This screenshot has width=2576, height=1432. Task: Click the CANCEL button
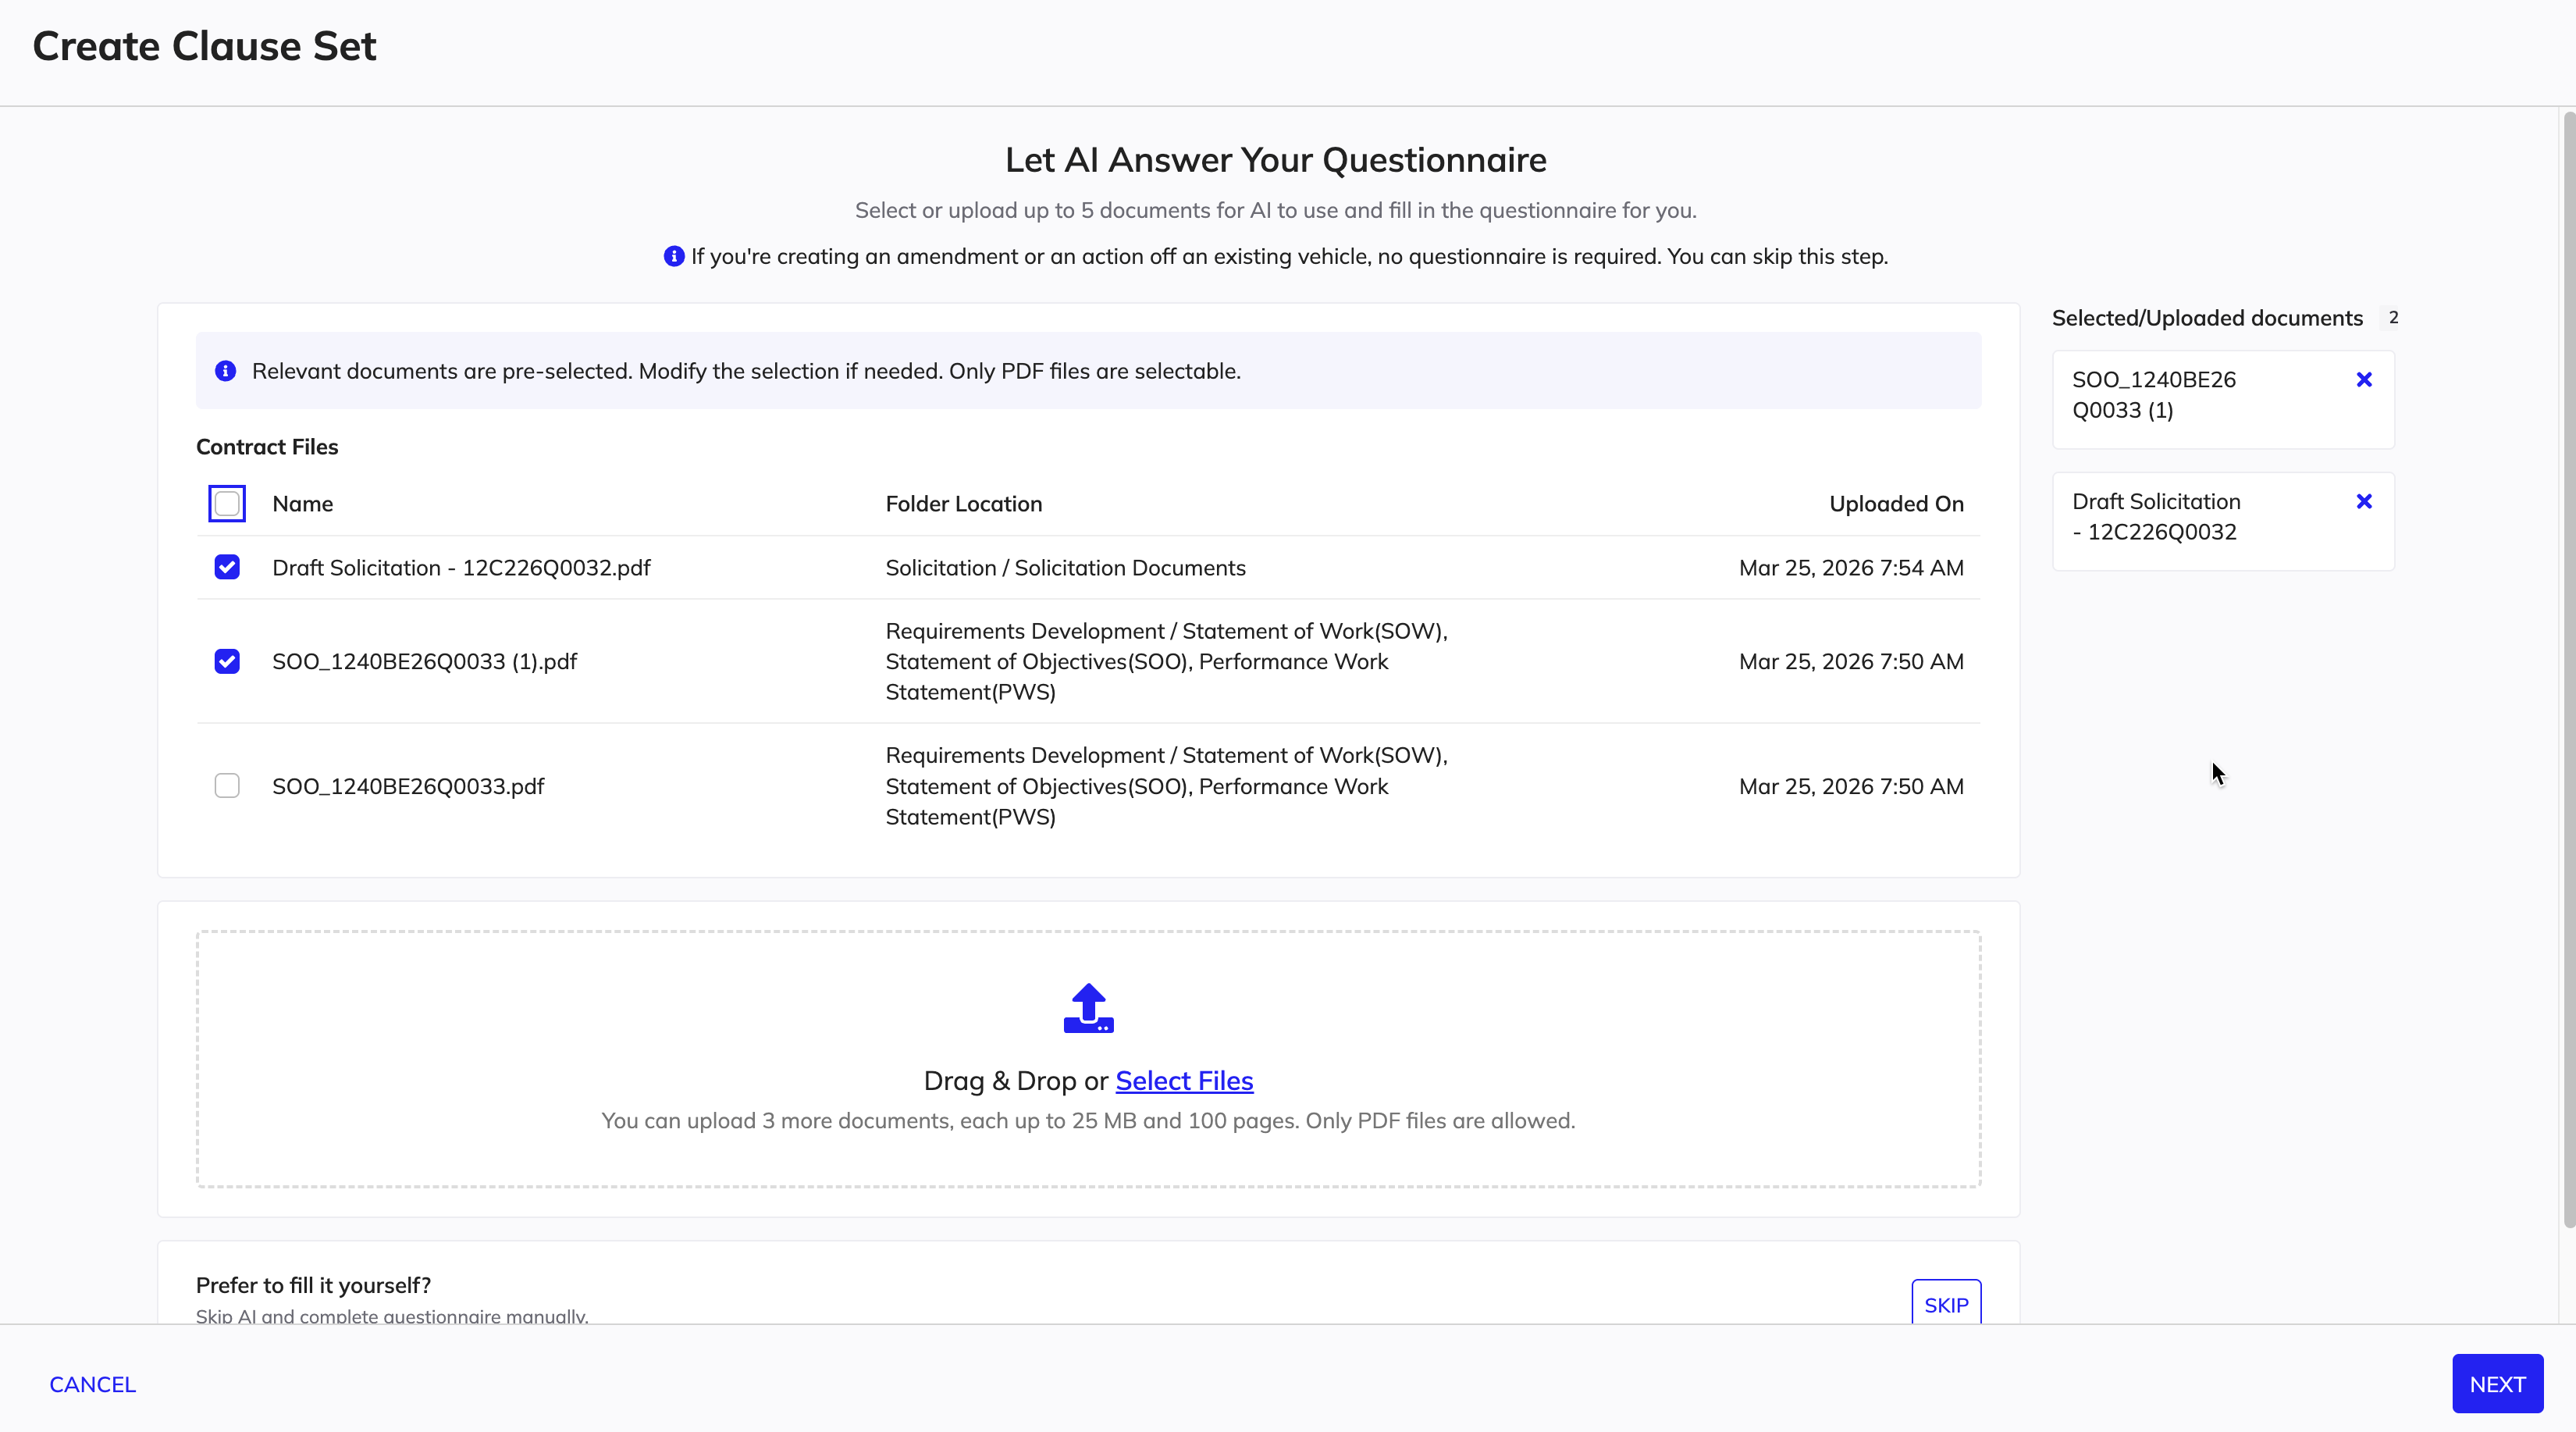[x=93, y=1384]
